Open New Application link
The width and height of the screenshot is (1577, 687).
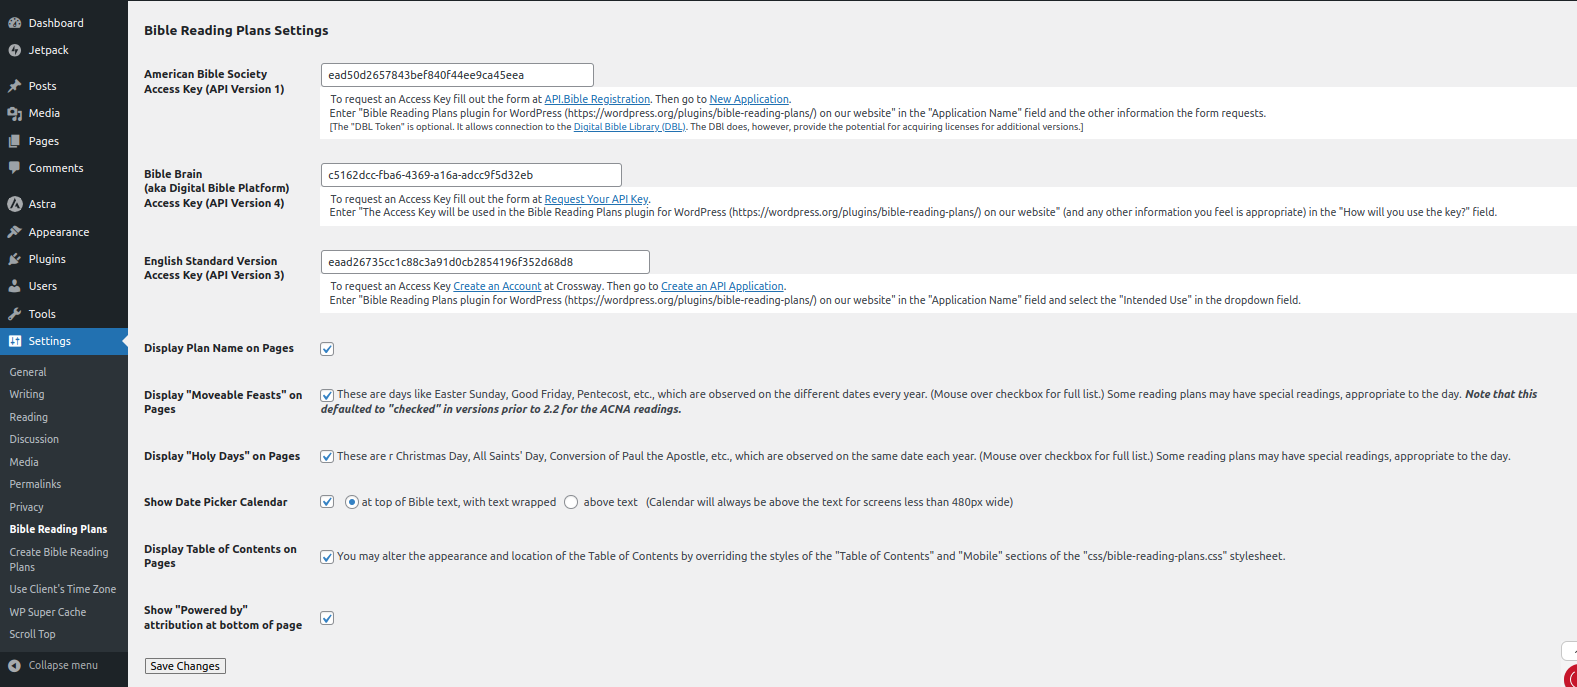click(x=749, y=99)
